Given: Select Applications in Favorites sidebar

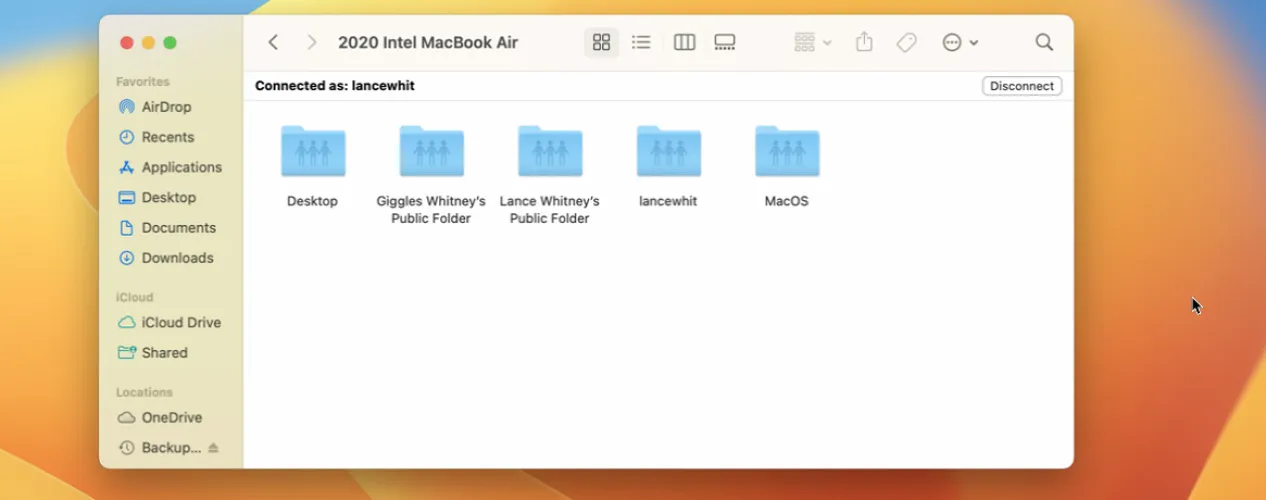Looking at the screenshot, I should point(181,167).
